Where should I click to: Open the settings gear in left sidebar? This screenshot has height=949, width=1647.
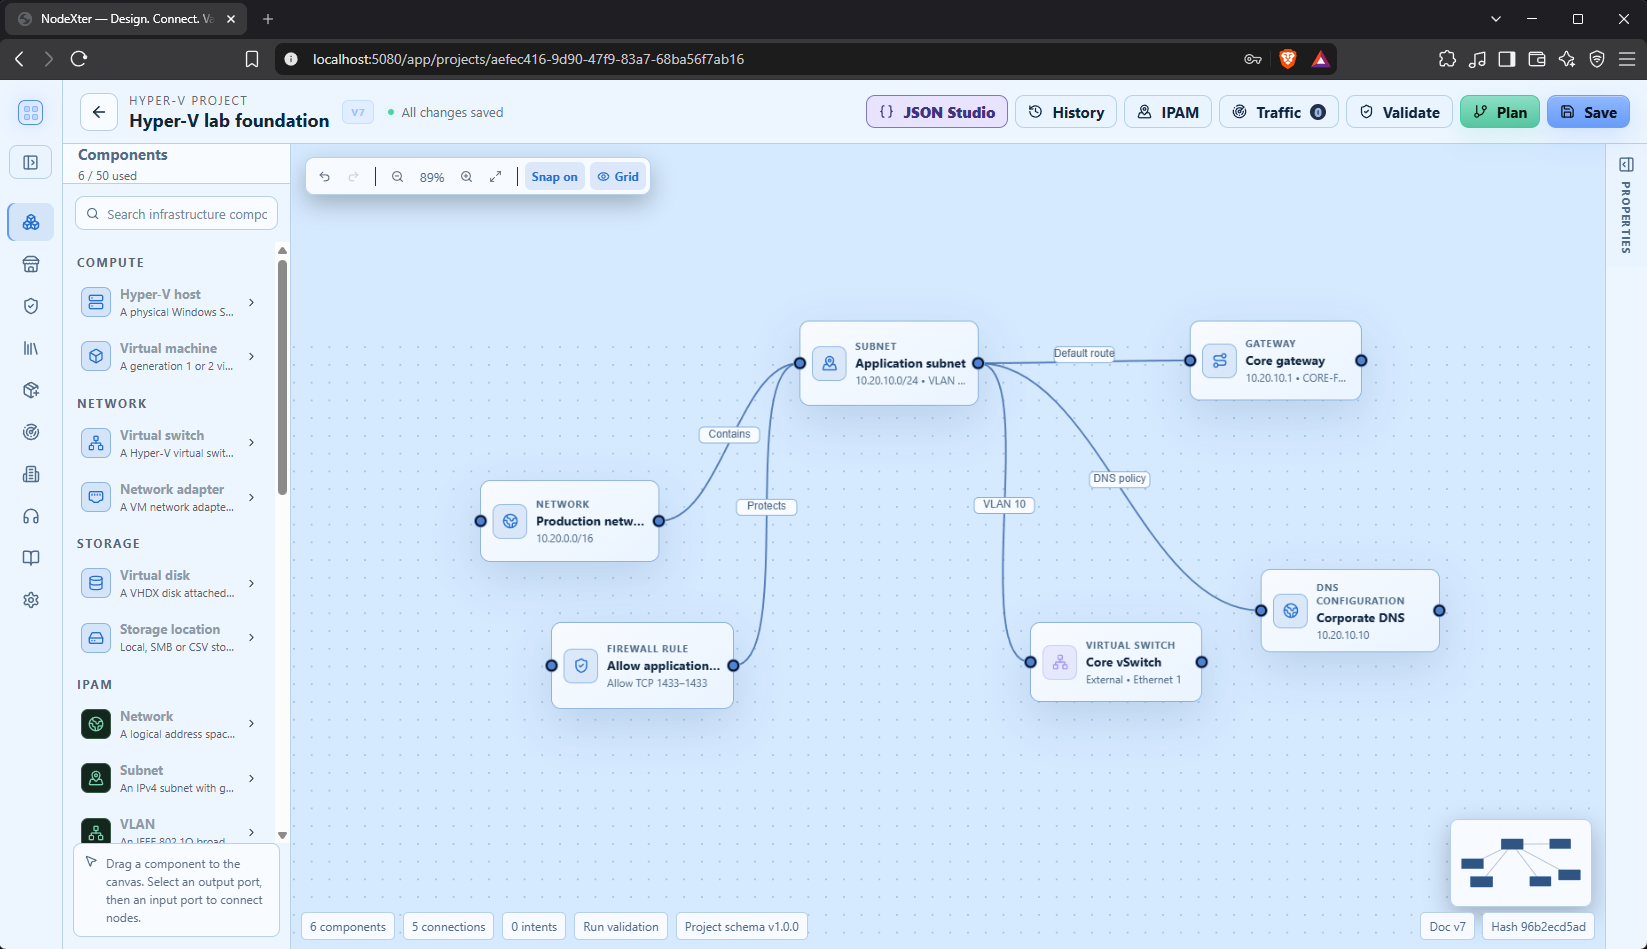(x=31, y=600)
